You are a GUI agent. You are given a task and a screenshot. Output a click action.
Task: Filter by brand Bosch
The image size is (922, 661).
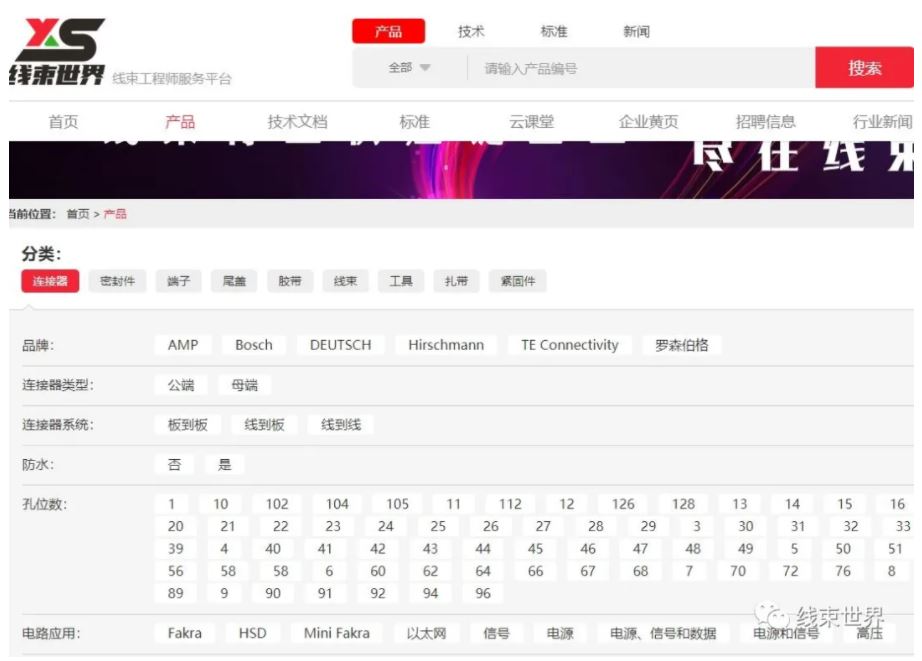(x=254, y=345)
